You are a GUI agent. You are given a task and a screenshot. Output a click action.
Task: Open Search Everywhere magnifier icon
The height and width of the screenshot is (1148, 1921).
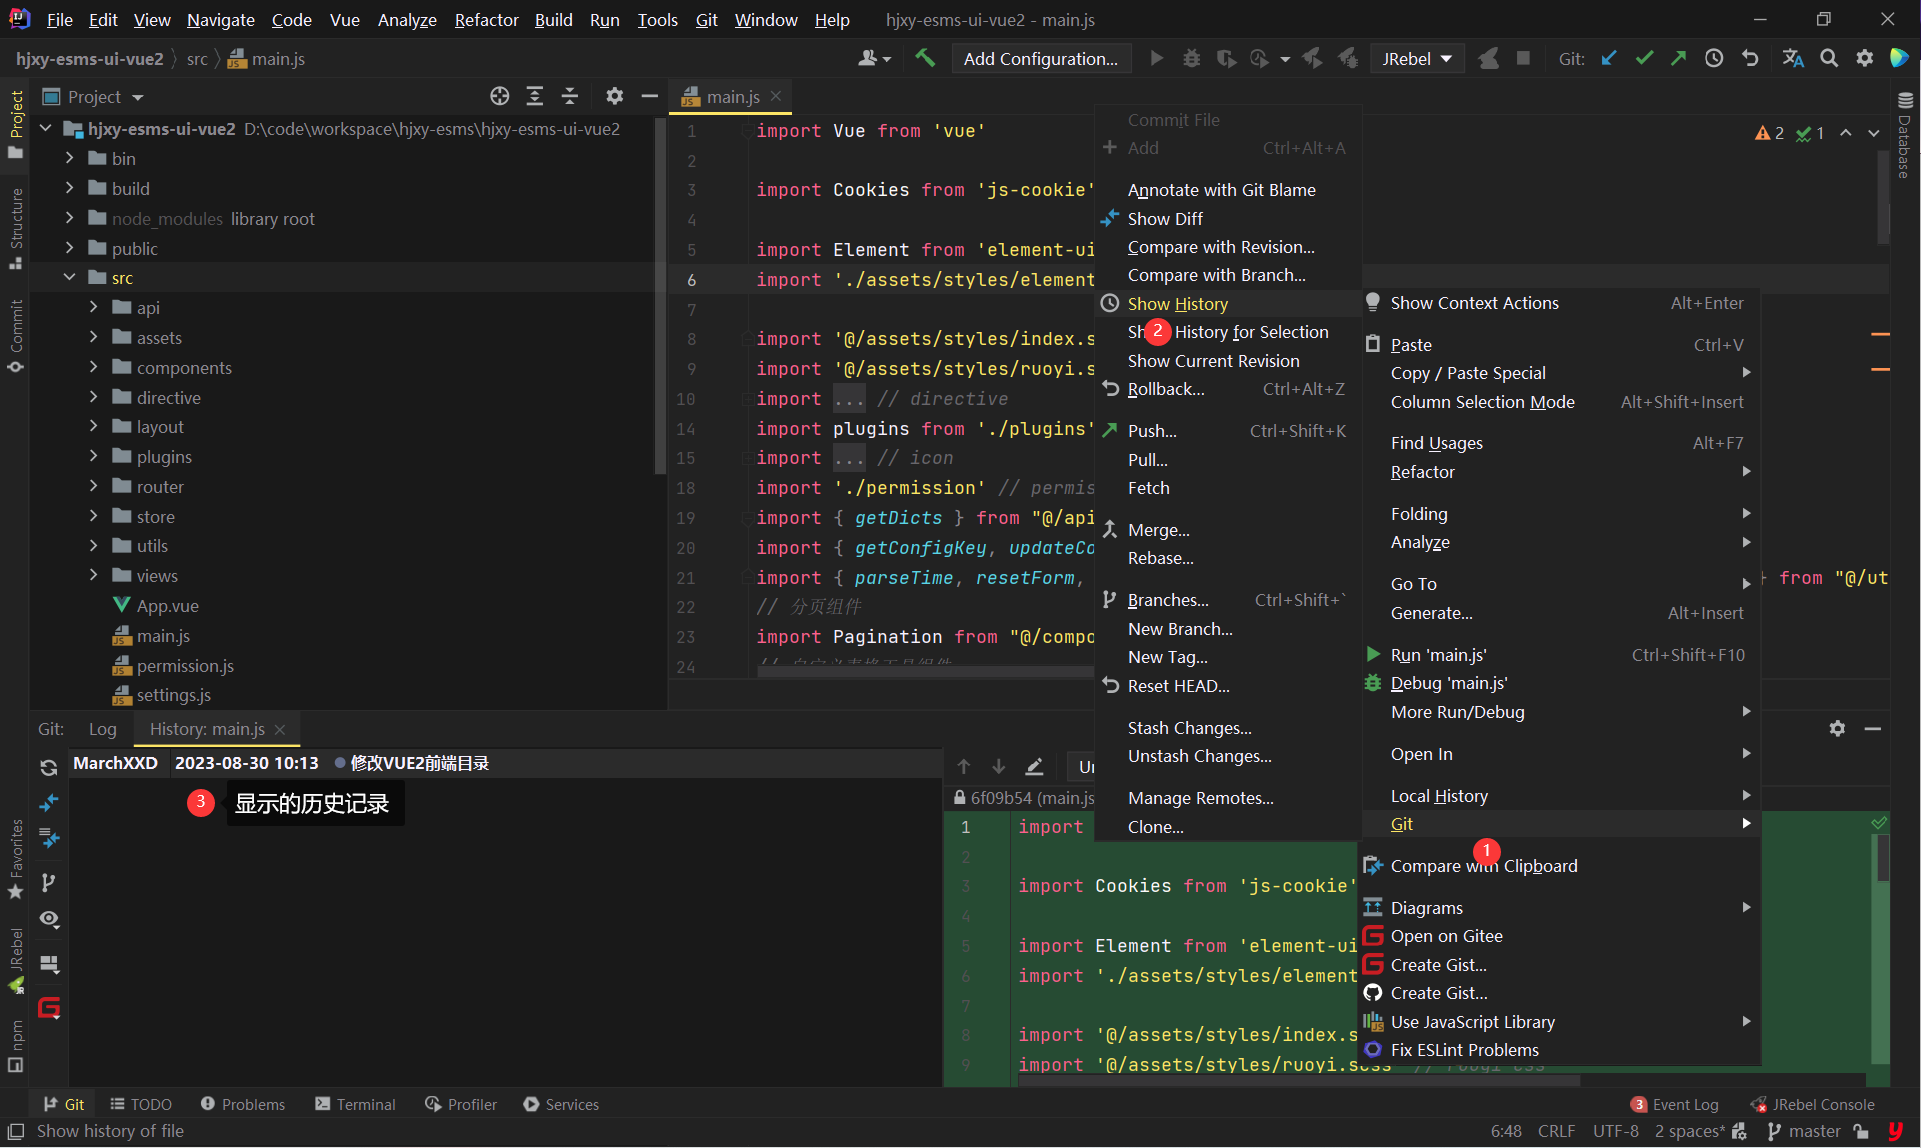pyautogui.click(x=1829, y=58)
